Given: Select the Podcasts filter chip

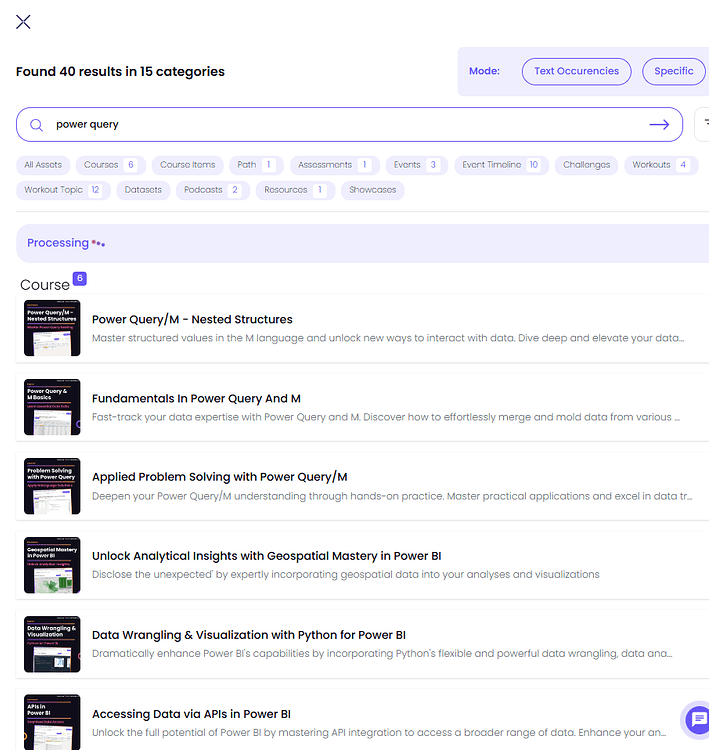Looking at the screenshot, I should coord(212,190).
